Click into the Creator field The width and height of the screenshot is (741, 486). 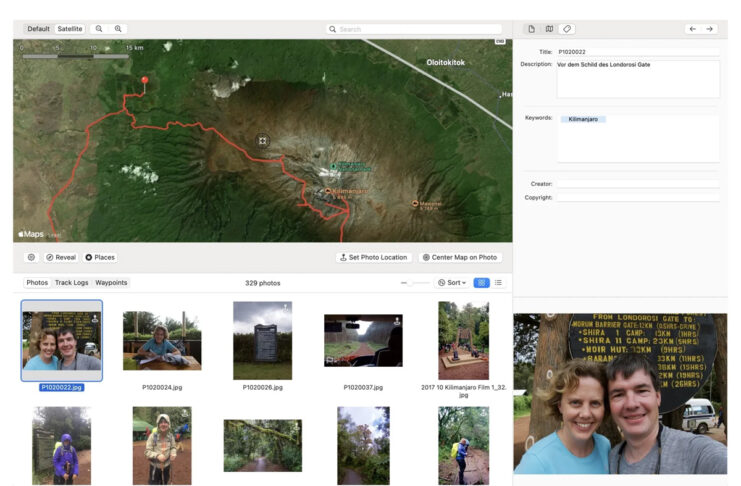[x=638, y=184]
